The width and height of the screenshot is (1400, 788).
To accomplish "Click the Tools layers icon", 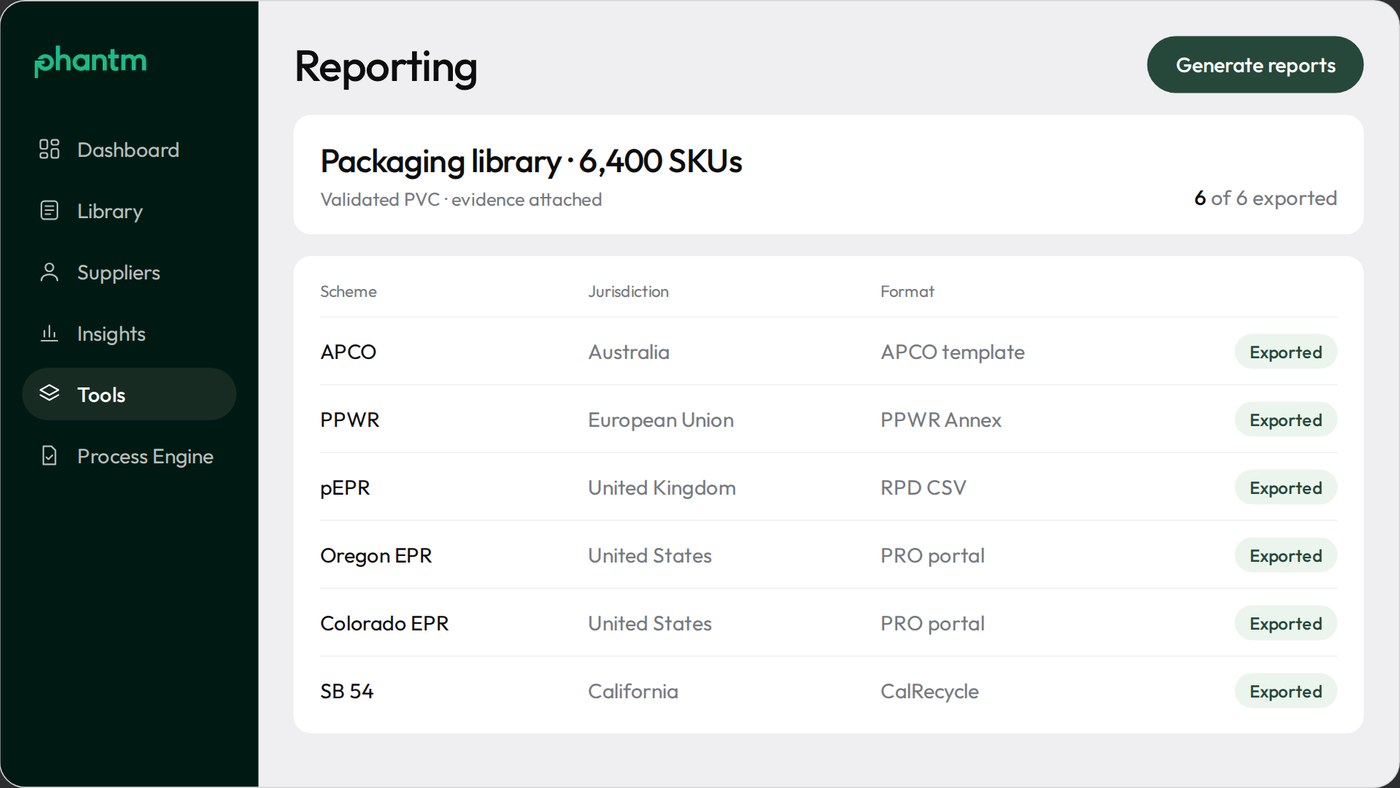I will click(x=49, y=395).
